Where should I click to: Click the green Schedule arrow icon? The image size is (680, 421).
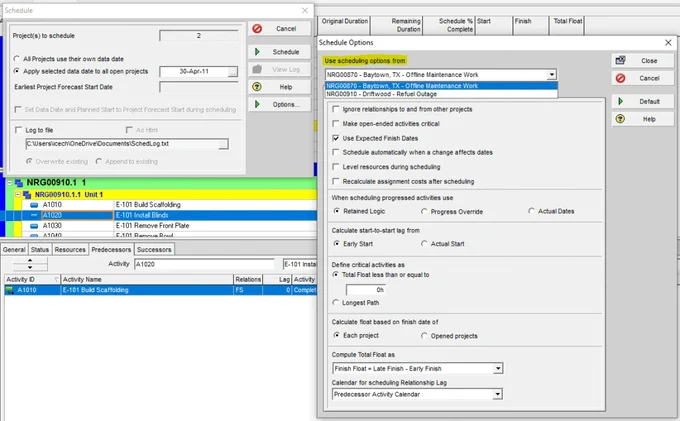pos(257,52)
